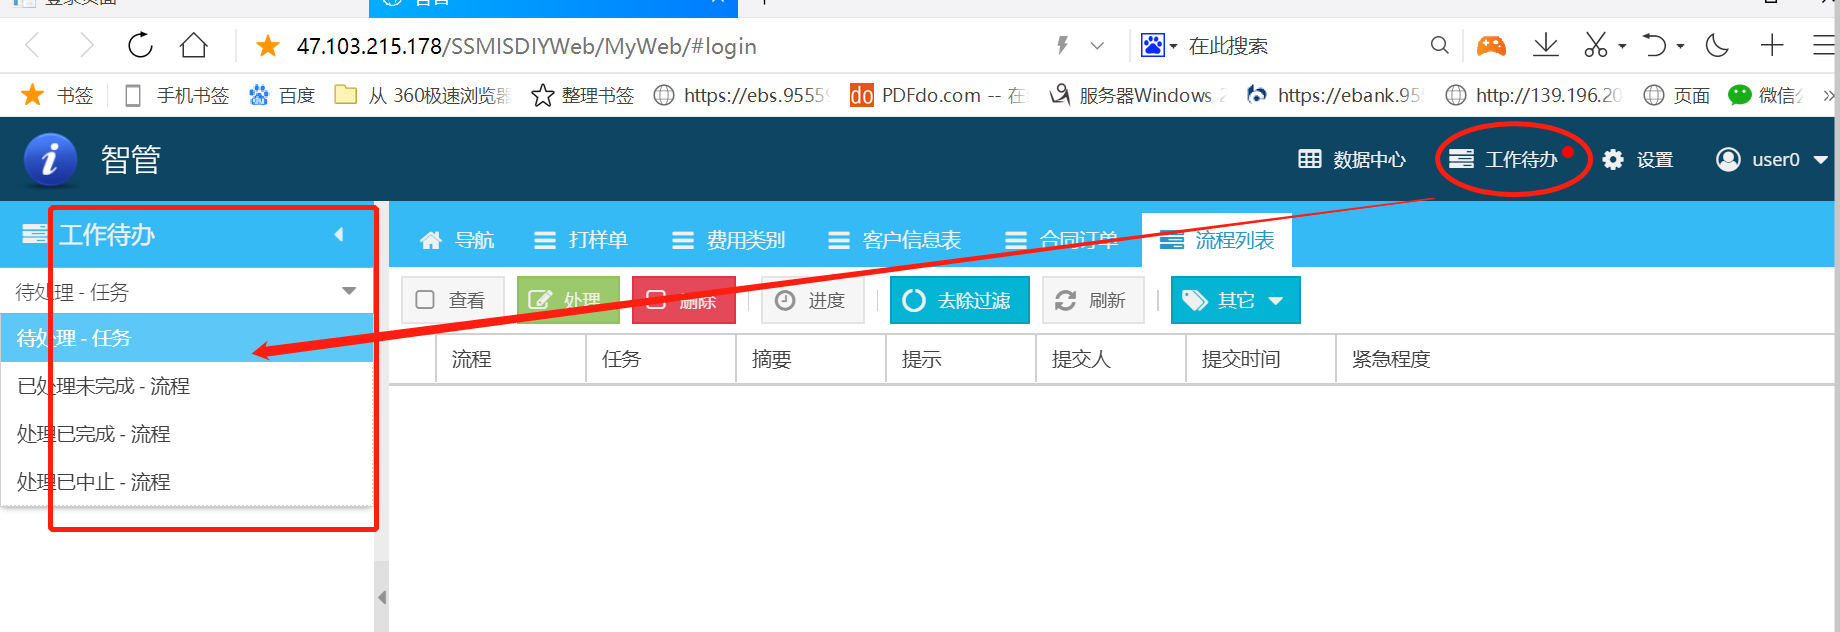Expand undo closed tab options arrow
The width and height of the screenshot is (1840, 632).
click(x=1681, y=46)
